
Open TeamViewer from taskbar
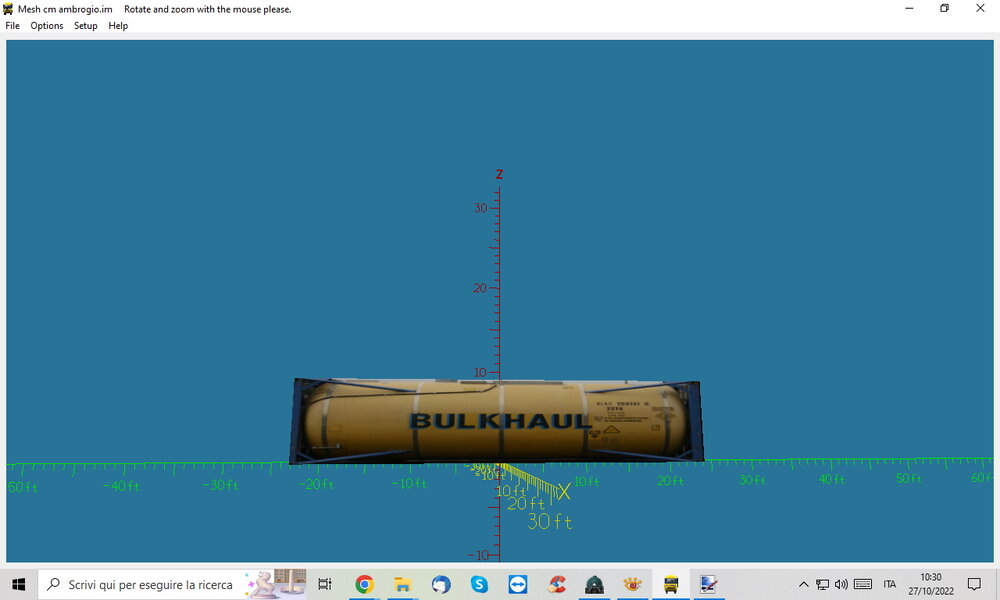point(517,584)
